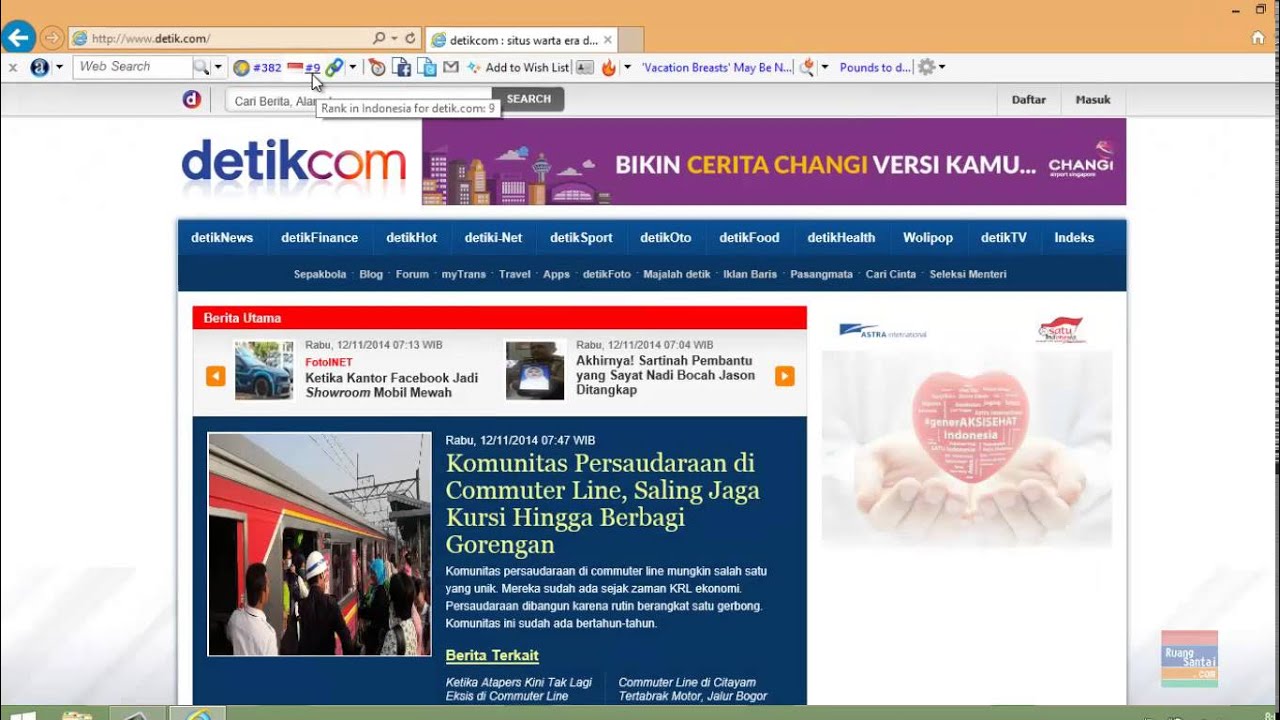1280x720 pixels.
Task: Click the Internet Explorer taskbar icon
Action: coord(198,714)
